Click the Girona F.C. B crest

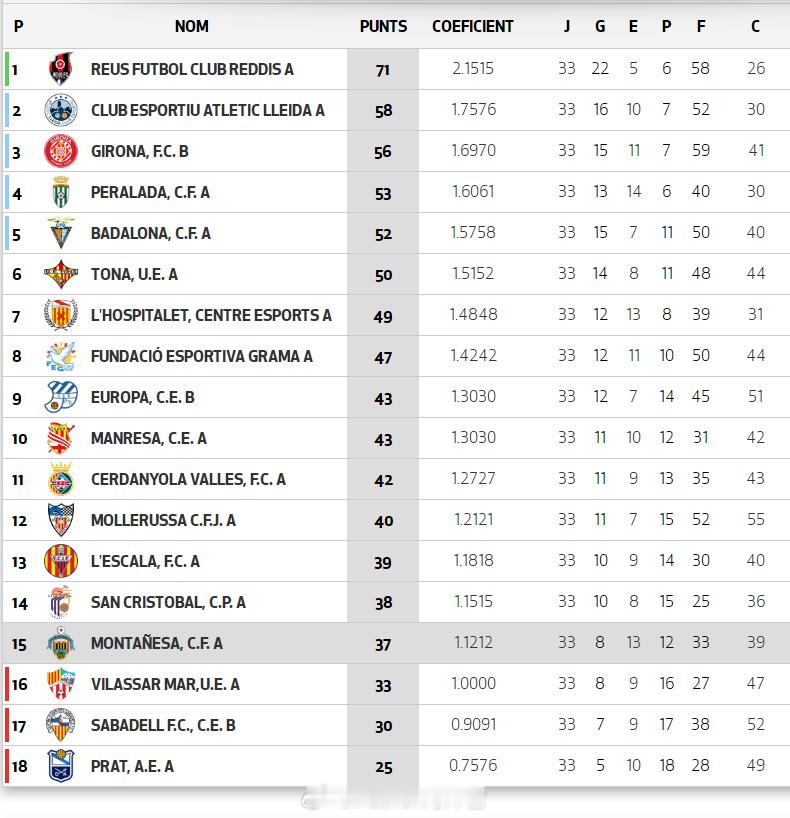61,151
